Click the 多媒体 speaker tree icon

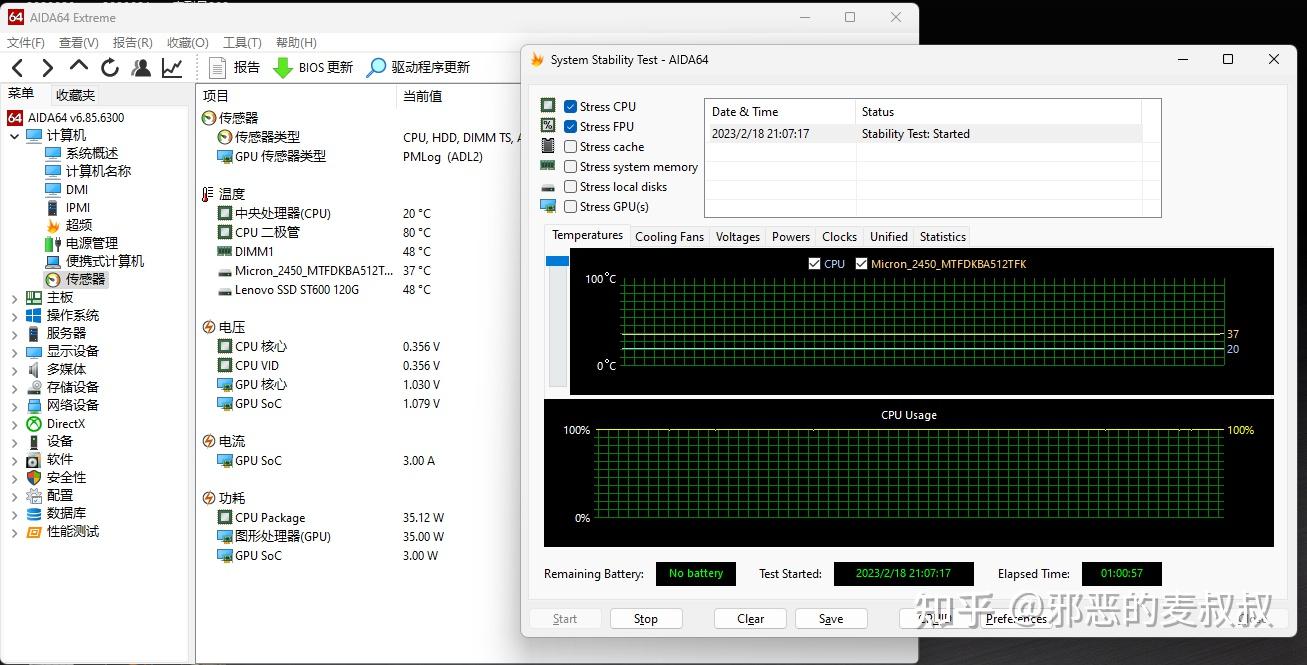35,369
